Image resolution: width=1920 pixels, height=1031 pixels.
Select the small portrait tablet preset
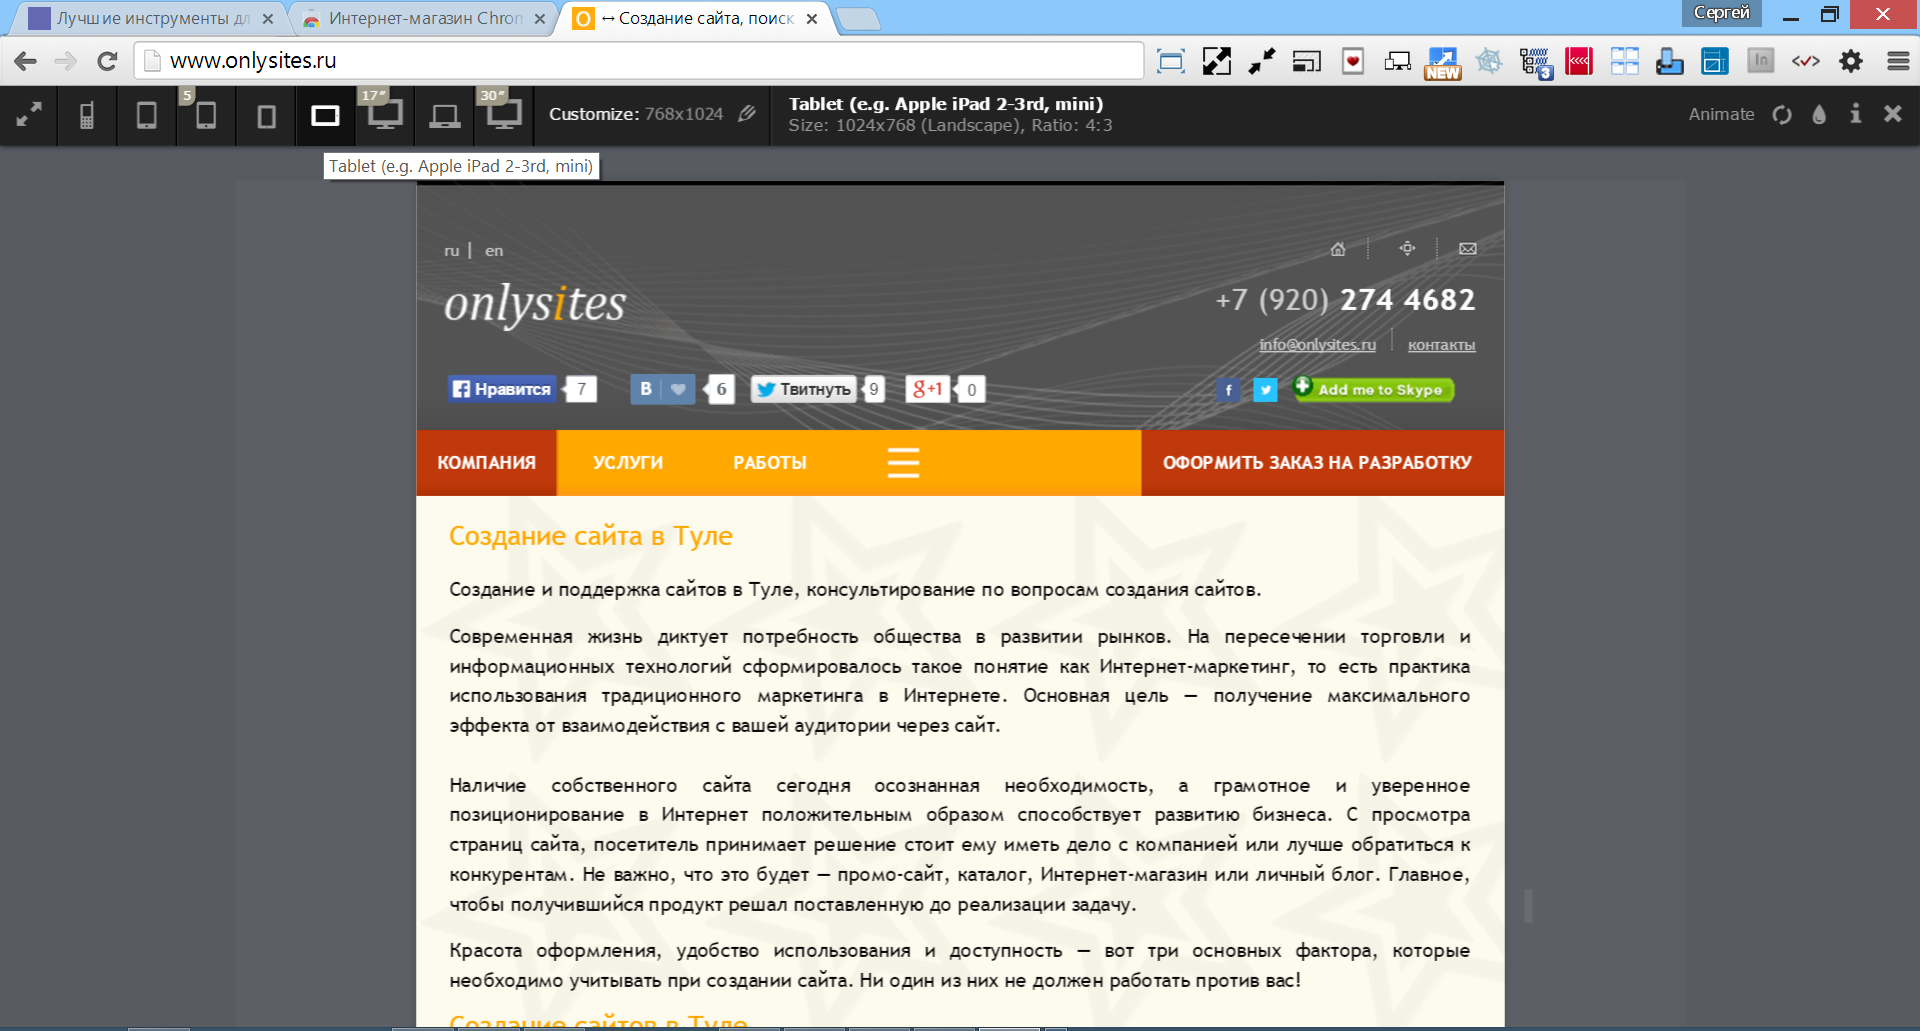[266, 117]
